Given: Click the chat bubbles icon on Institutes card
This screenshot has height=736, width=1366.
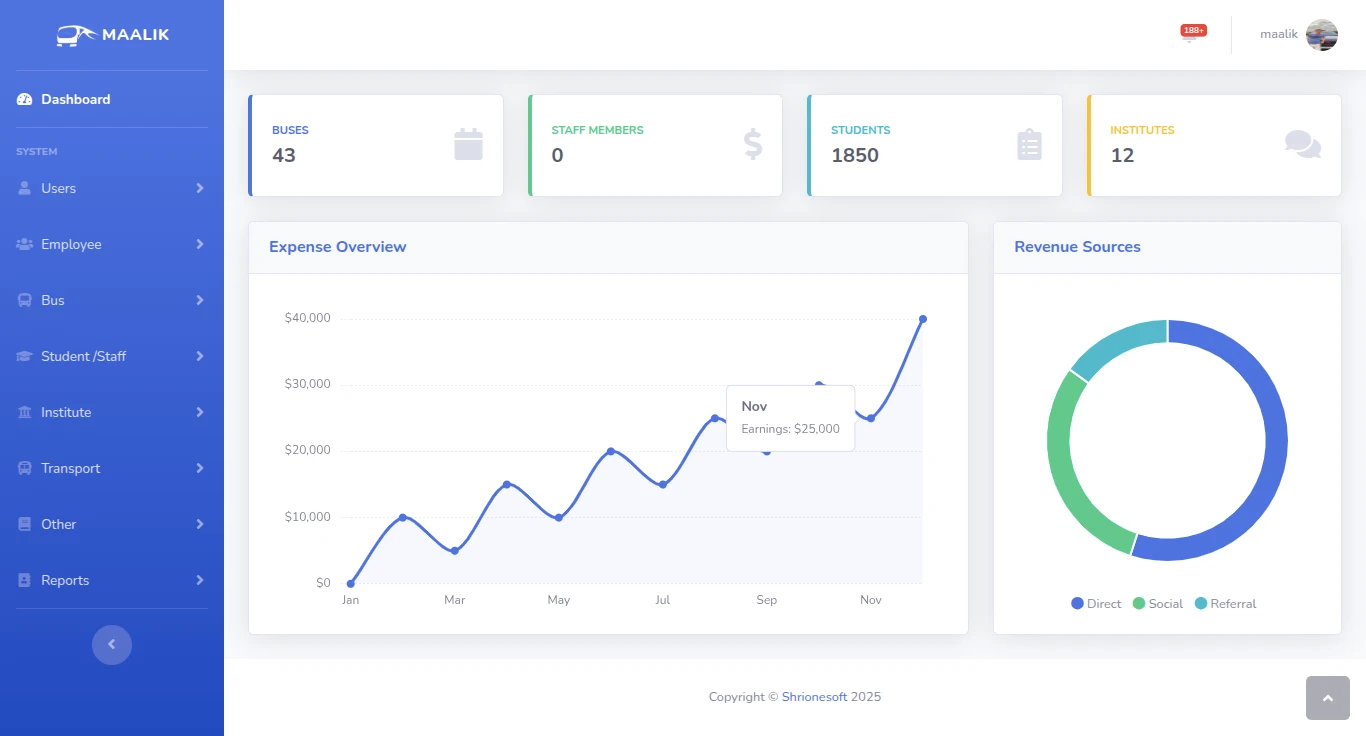Looking at the screenshot, I should click(x=1302, y=145).
